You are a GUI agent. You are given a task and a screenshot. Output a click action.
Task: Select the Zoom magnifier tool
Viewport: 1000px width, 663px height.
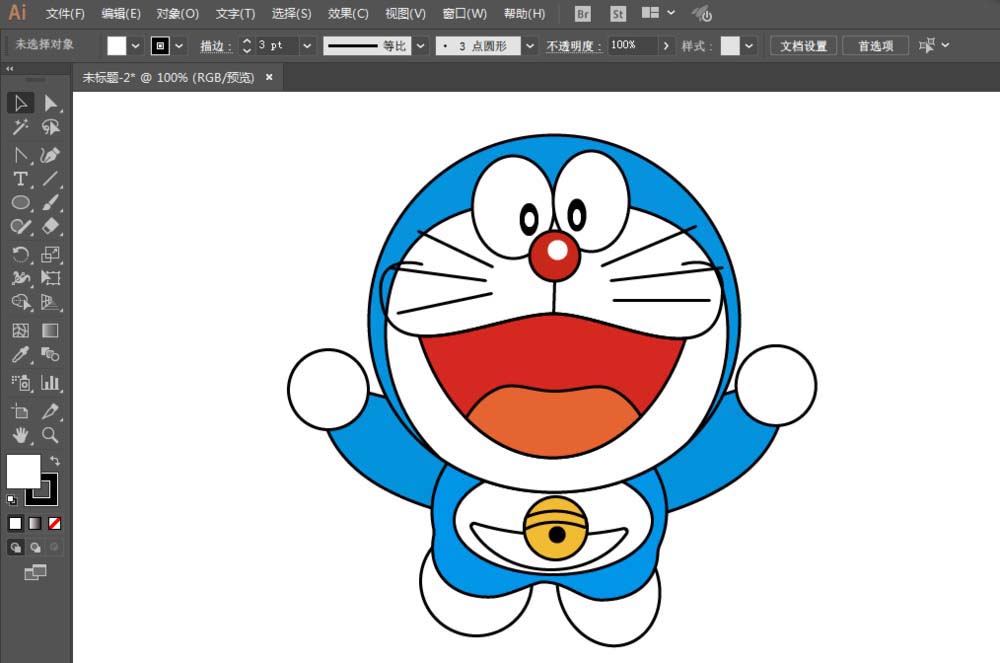click(x=50, y=435)
